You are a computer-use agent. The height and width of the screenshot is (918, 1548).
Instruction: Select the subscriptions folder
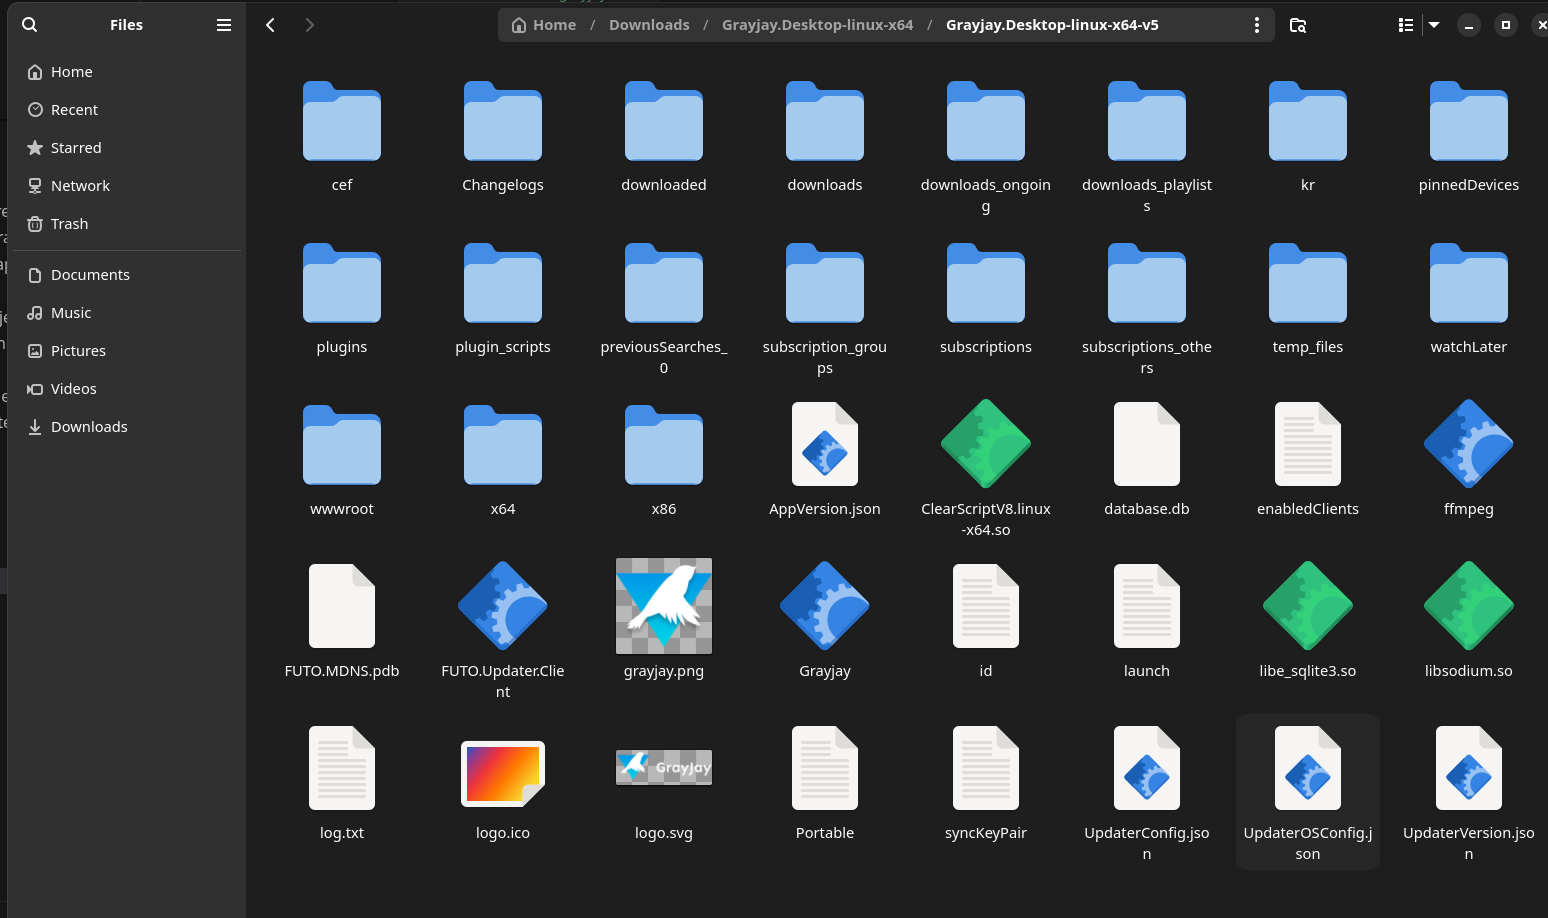(986, 283)
